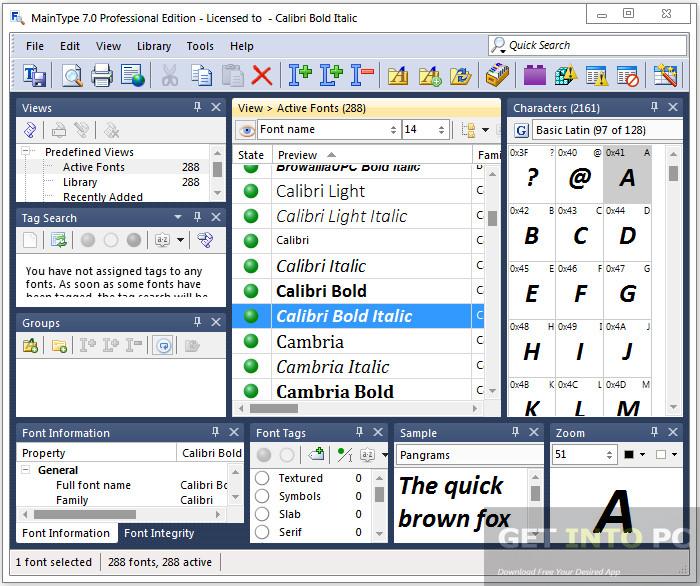Switch to the Font Information tab

[66, 533]
